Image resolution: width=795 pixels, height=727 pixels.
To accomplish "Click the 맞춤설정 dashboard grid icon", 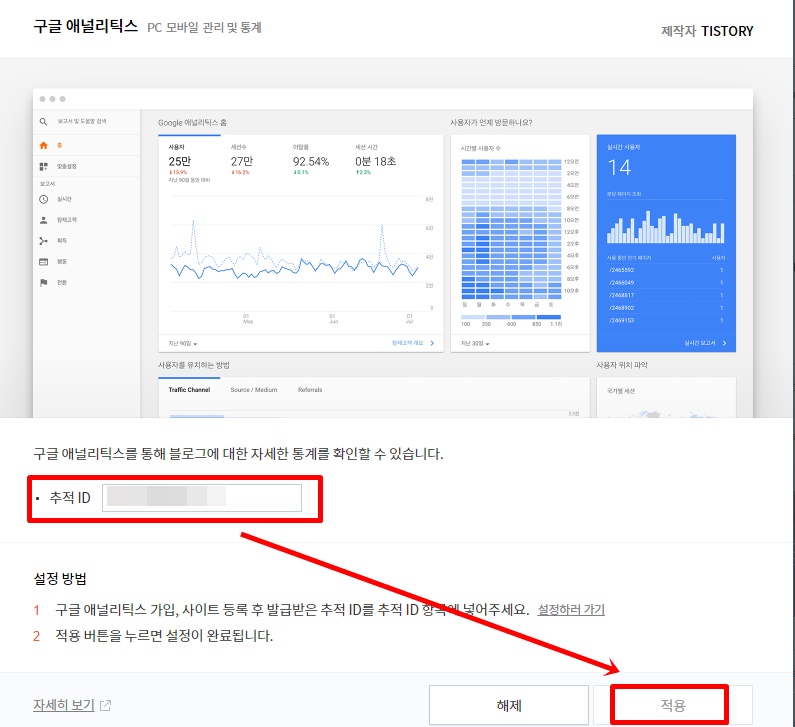I will coord(44,166).
